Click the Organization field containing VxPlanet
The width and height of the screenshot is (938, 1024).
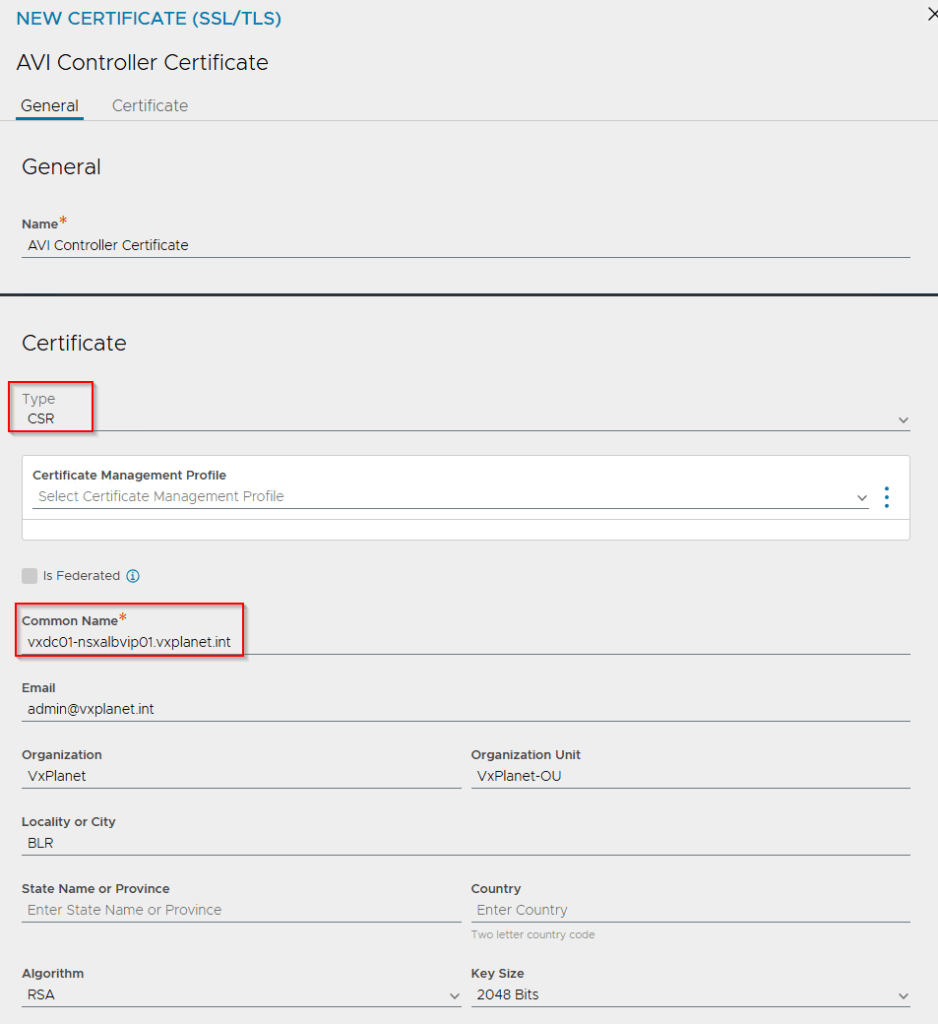click(200, 776)
